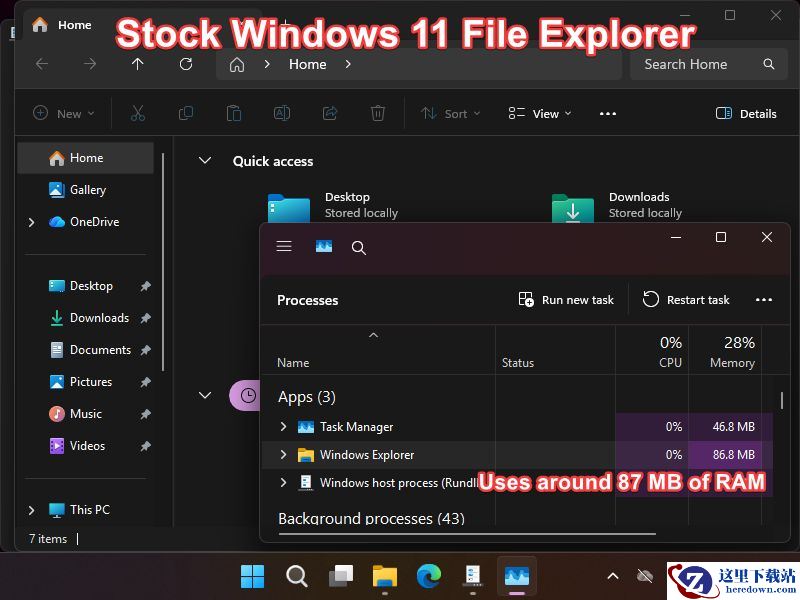Open the Sort dropdown menu
This screenshot has height=600, width=800.
coord(451,113)
